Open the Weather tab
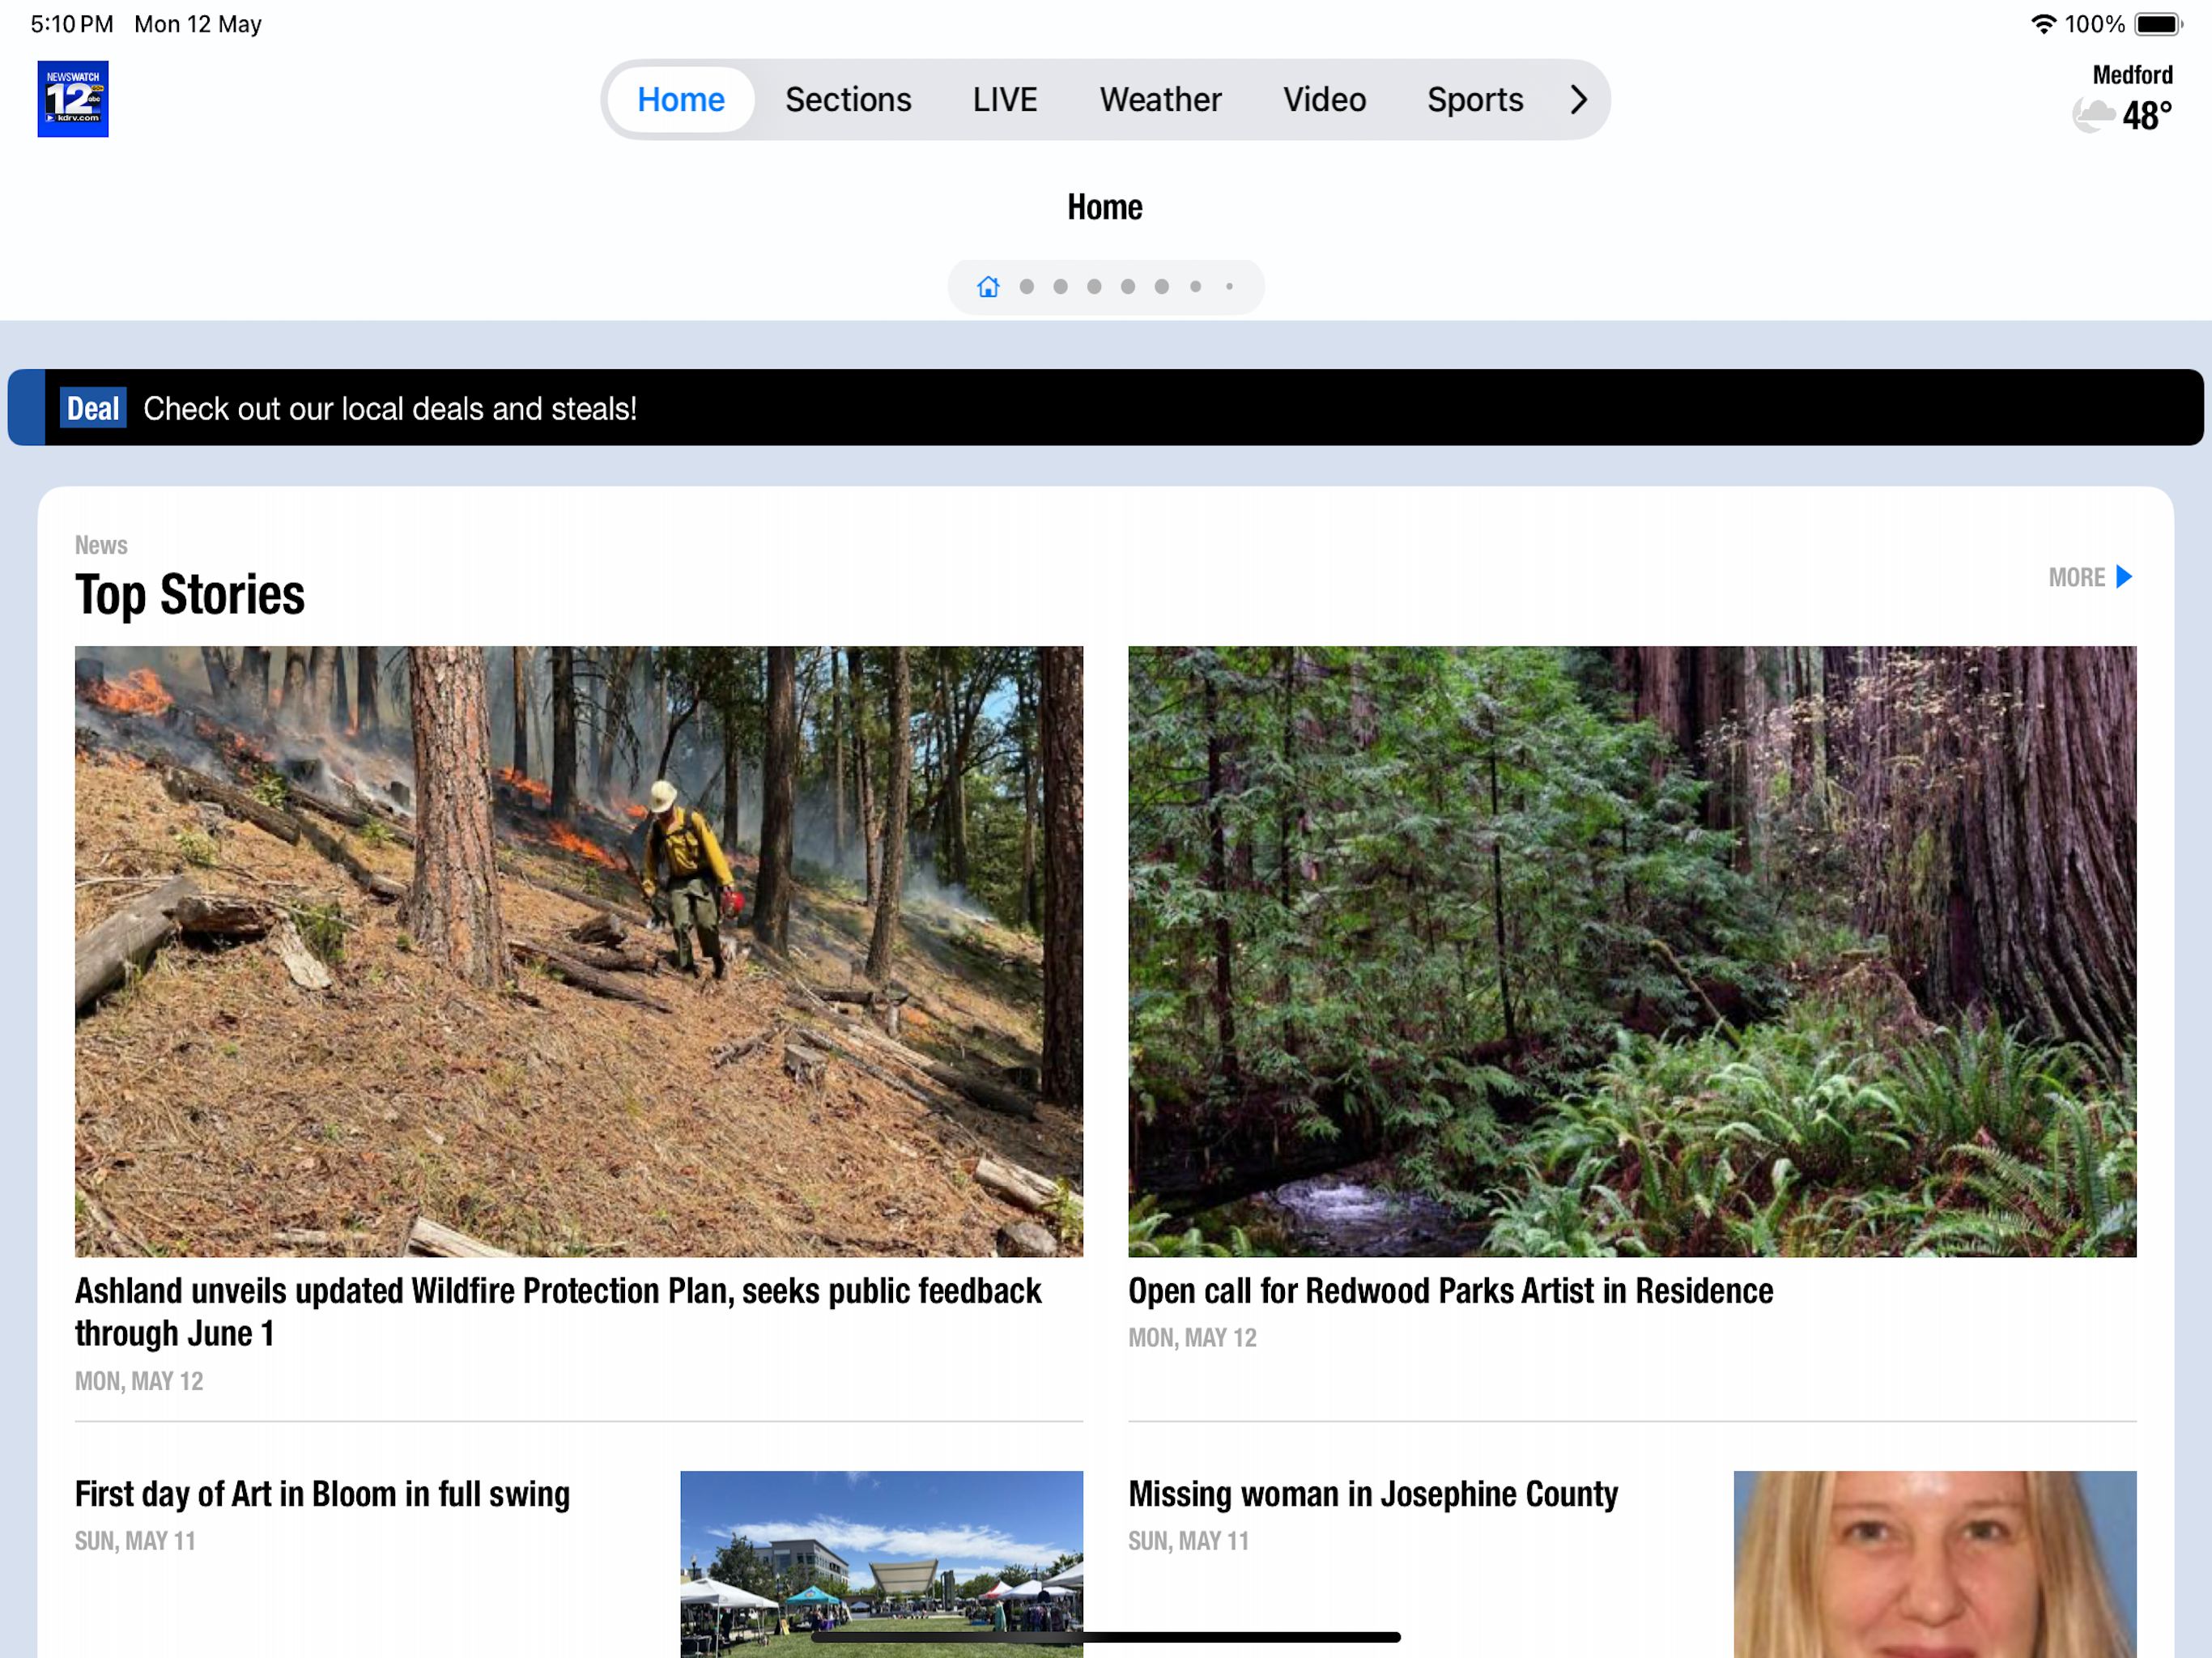Screen dimensions: 2212x1658 1160,99
